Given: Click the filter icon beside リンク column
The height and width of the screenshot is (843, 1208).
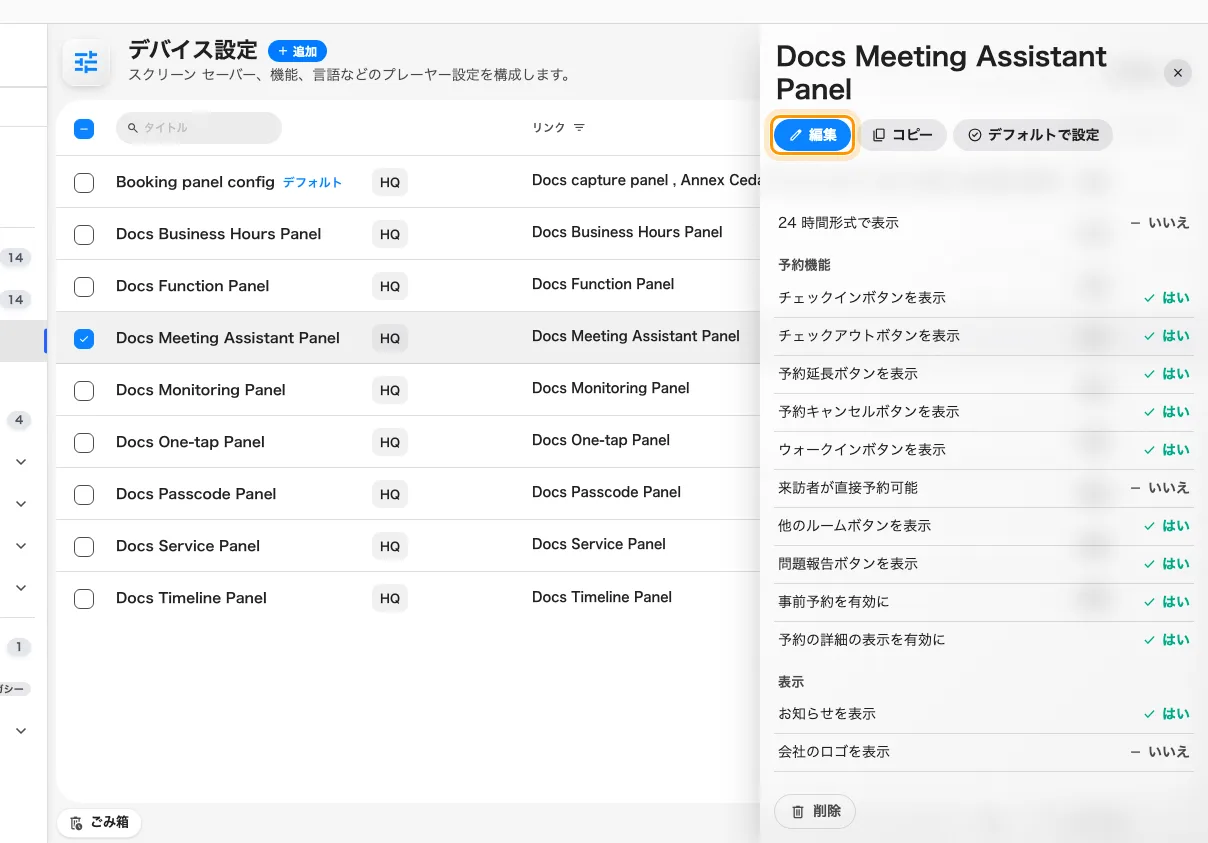Looking at the screenshot, I should coord(579,128).
